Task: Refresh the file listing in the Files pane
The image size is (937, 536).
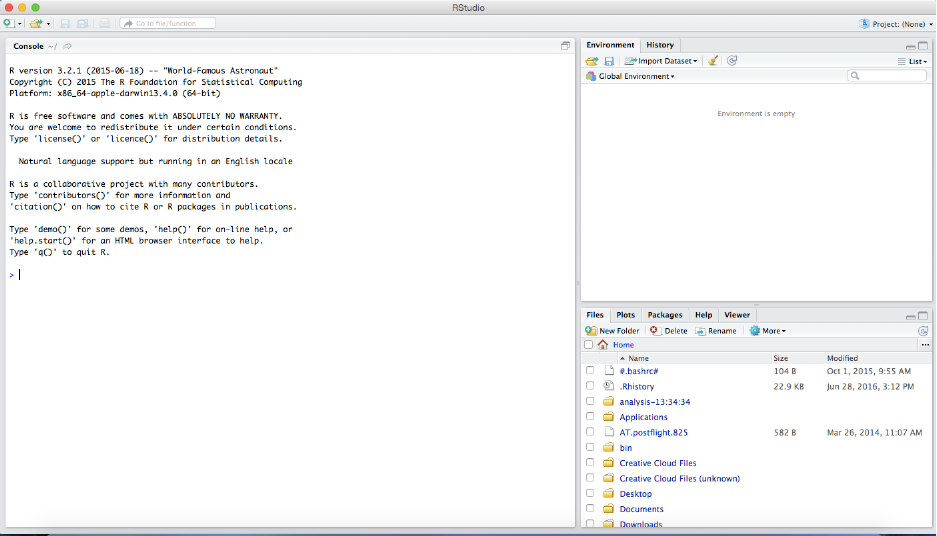Action: [923, 331]
